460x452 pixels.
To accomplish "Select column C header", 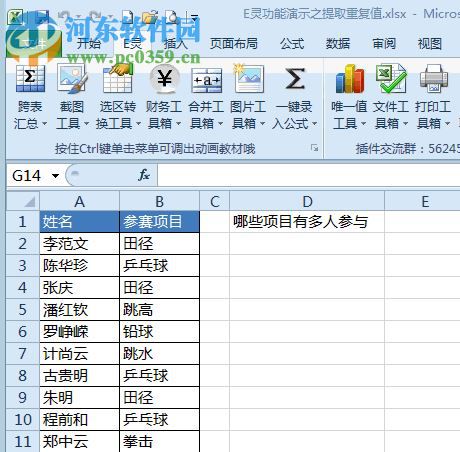I will 215,201.
